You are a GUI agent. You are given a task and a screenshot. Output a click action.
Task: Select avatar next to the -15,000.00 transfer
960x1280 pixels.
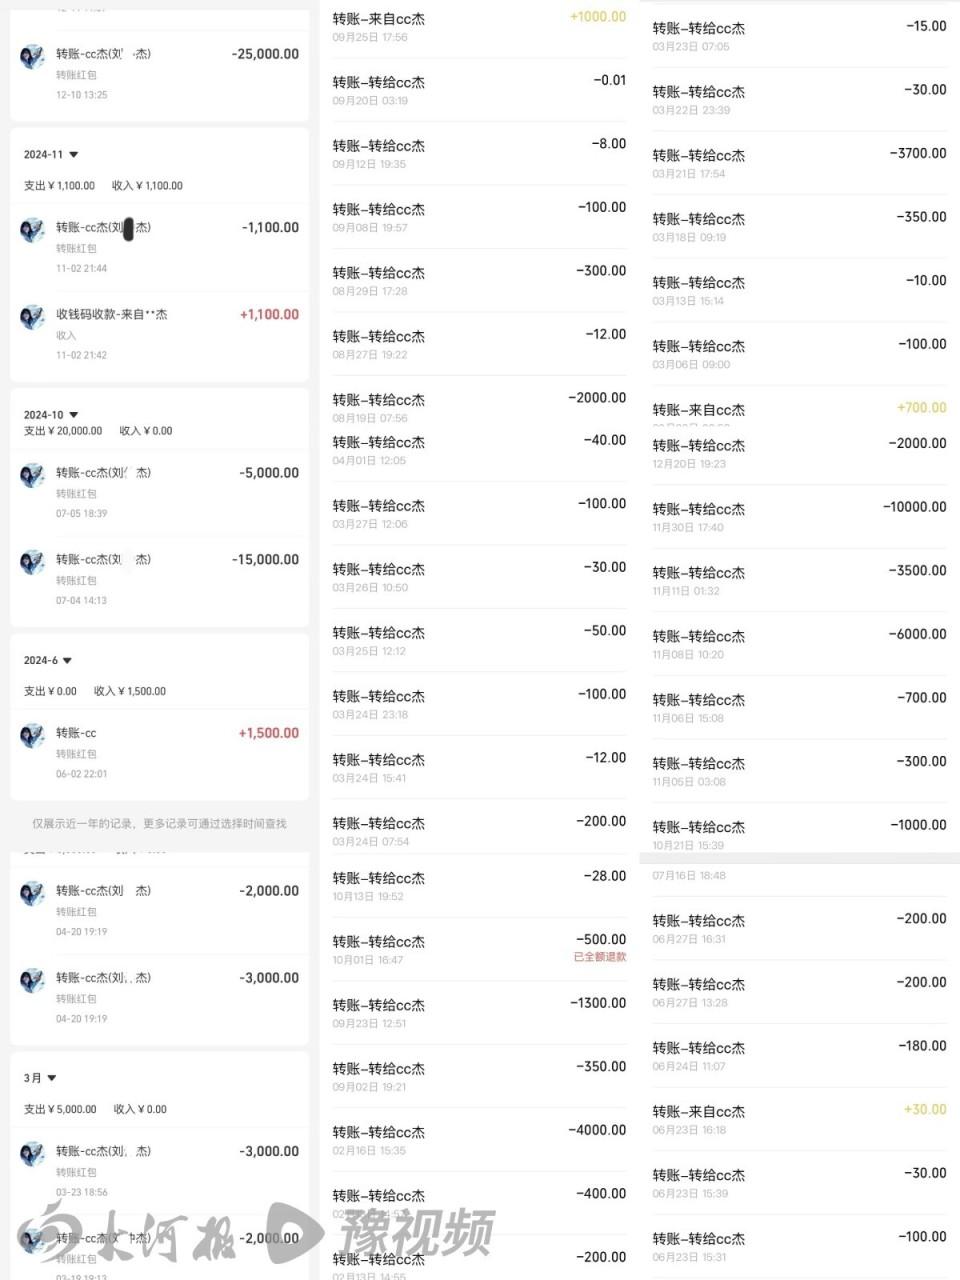(x=32, y=562)
